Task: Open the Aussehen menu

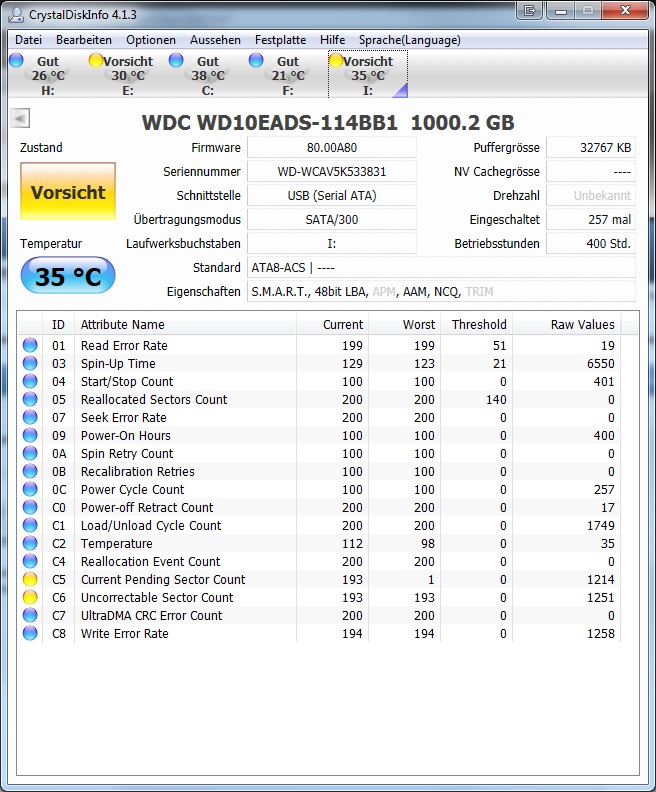Action: (x=215, y=40)
